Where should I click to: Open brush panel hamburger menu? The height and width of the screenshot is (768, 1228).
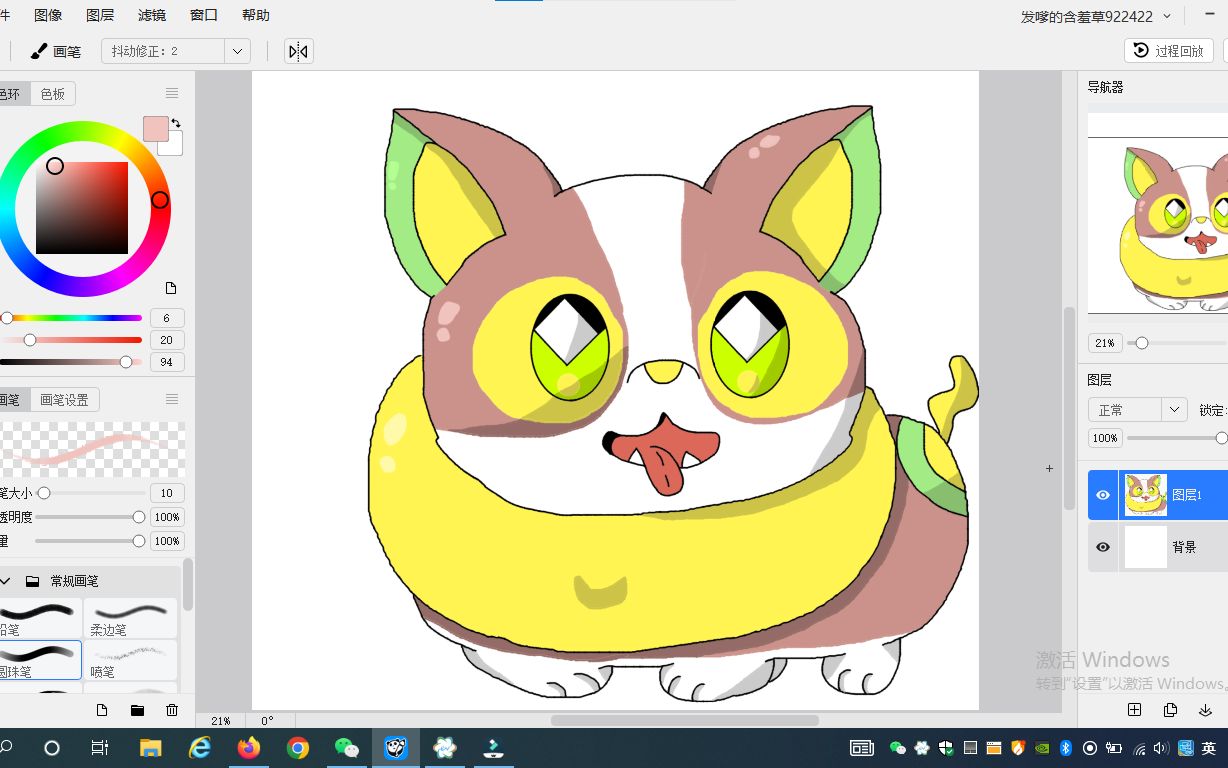[x=172, y=399]
